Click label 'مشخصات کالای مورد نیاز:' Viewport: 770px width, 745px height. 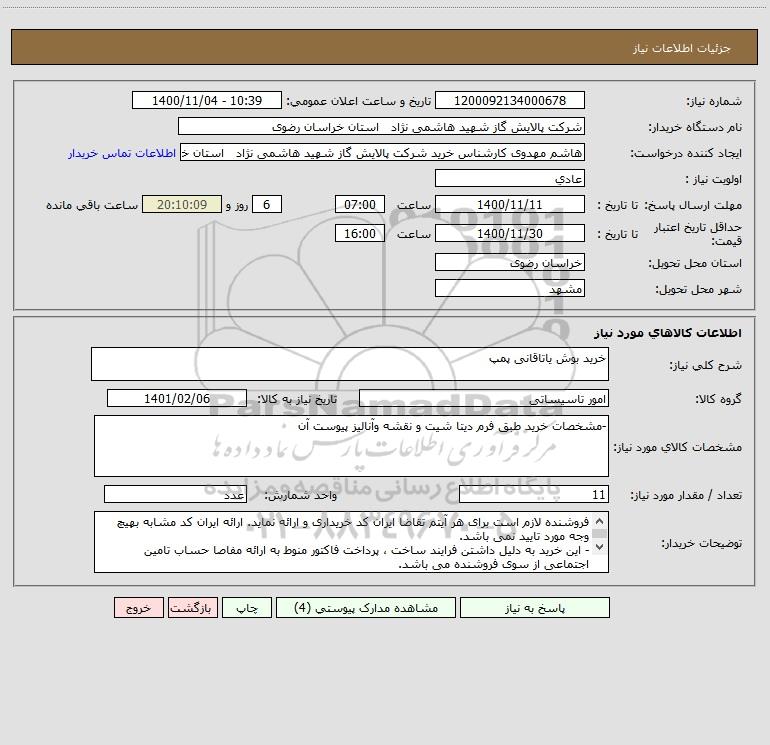click(x=678, y=447)
